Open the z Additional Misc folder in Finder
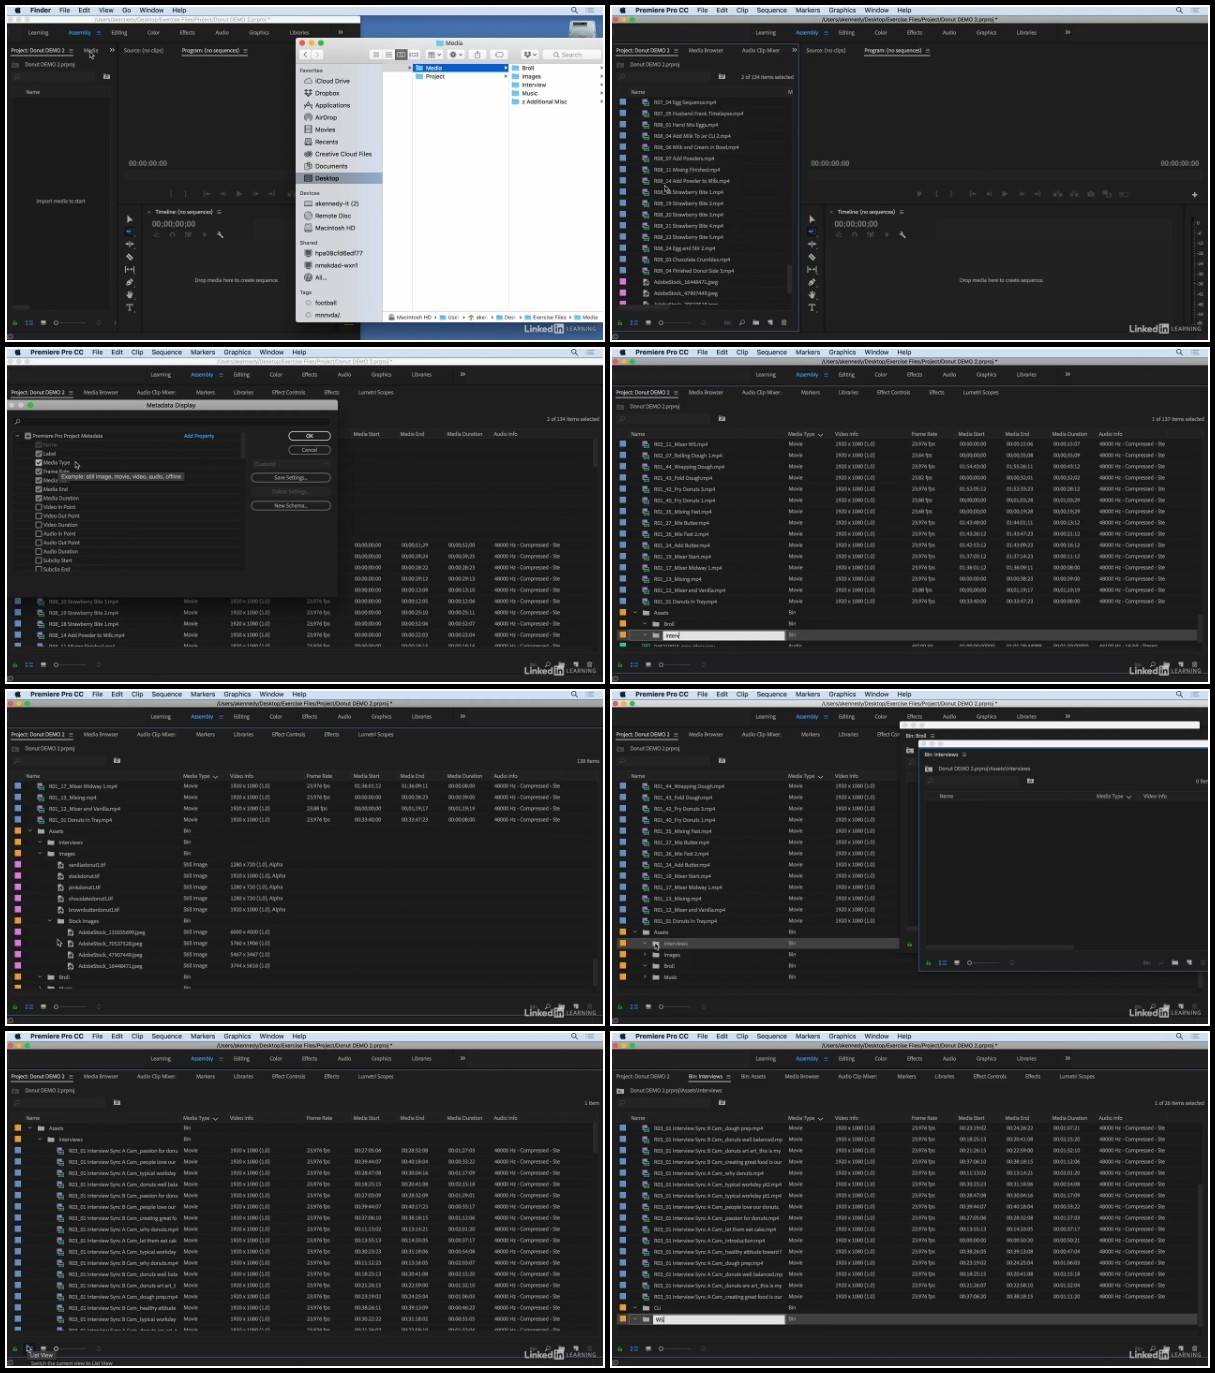 tap(538, 101)
